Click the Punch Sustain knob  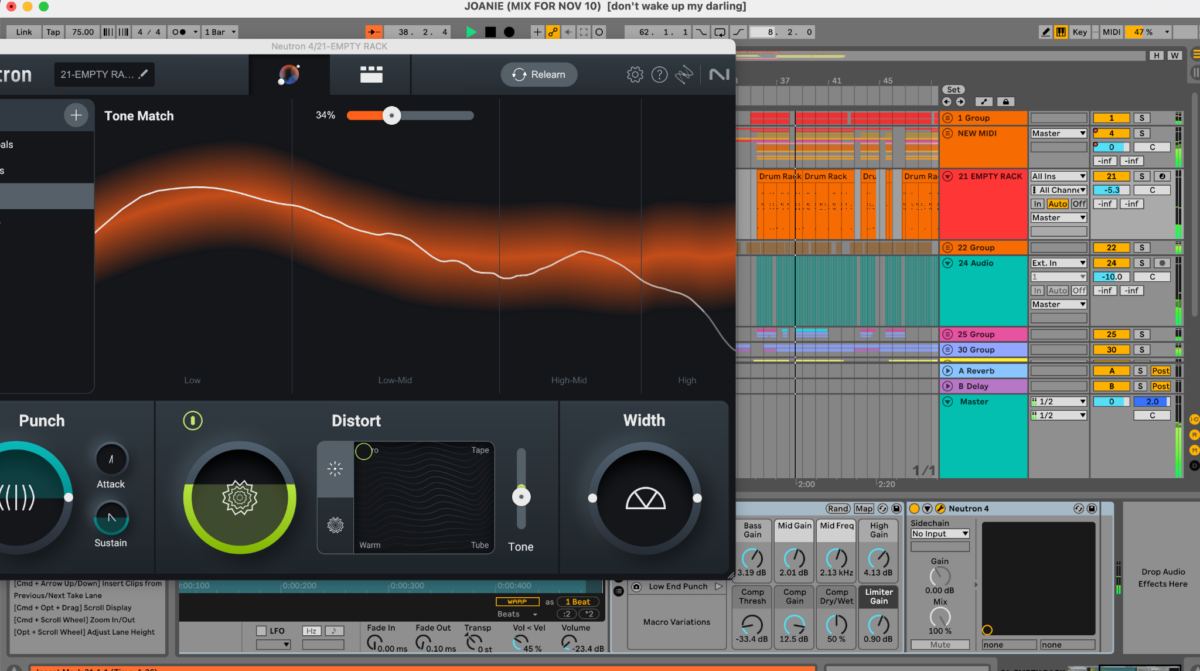coord(111,517)
